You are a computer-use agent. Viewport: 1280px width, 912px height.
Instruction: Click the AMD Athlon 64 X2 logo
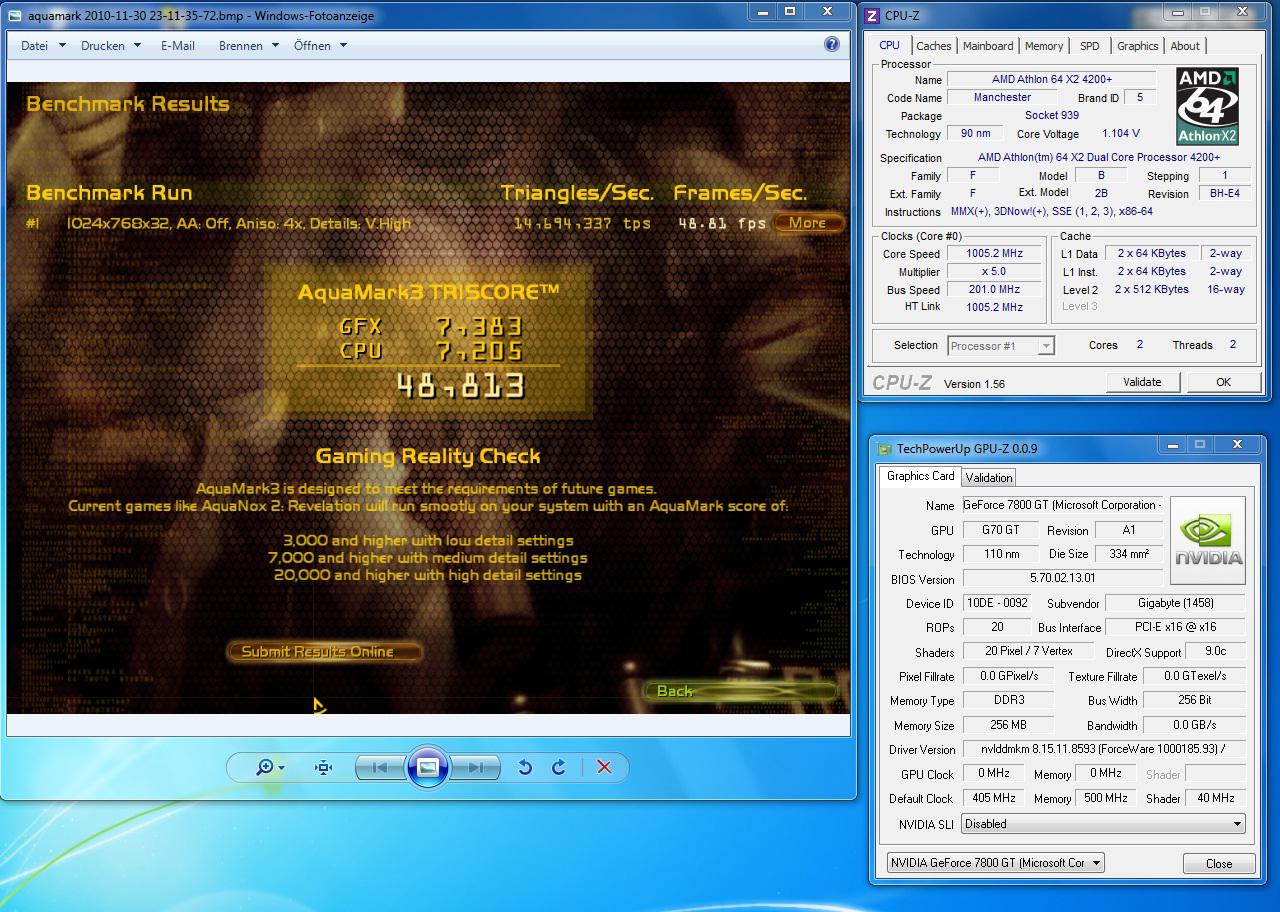1207,107
